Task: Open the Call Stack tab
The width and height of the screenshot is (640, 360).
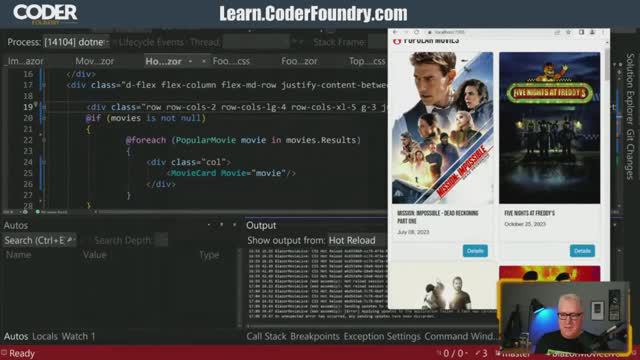Action: point(266,336)
